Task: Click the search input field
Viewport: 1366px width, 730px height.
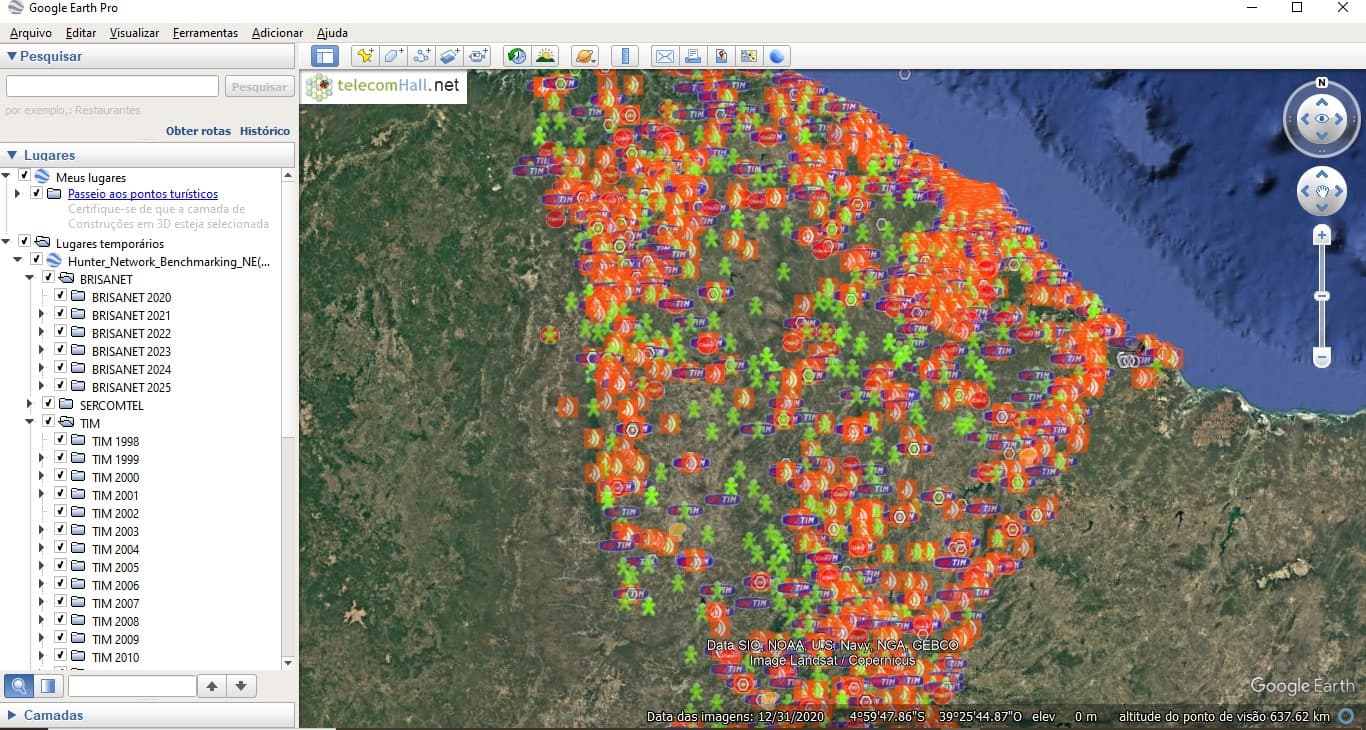Action: pyautogui.click(x=112, y=87)
